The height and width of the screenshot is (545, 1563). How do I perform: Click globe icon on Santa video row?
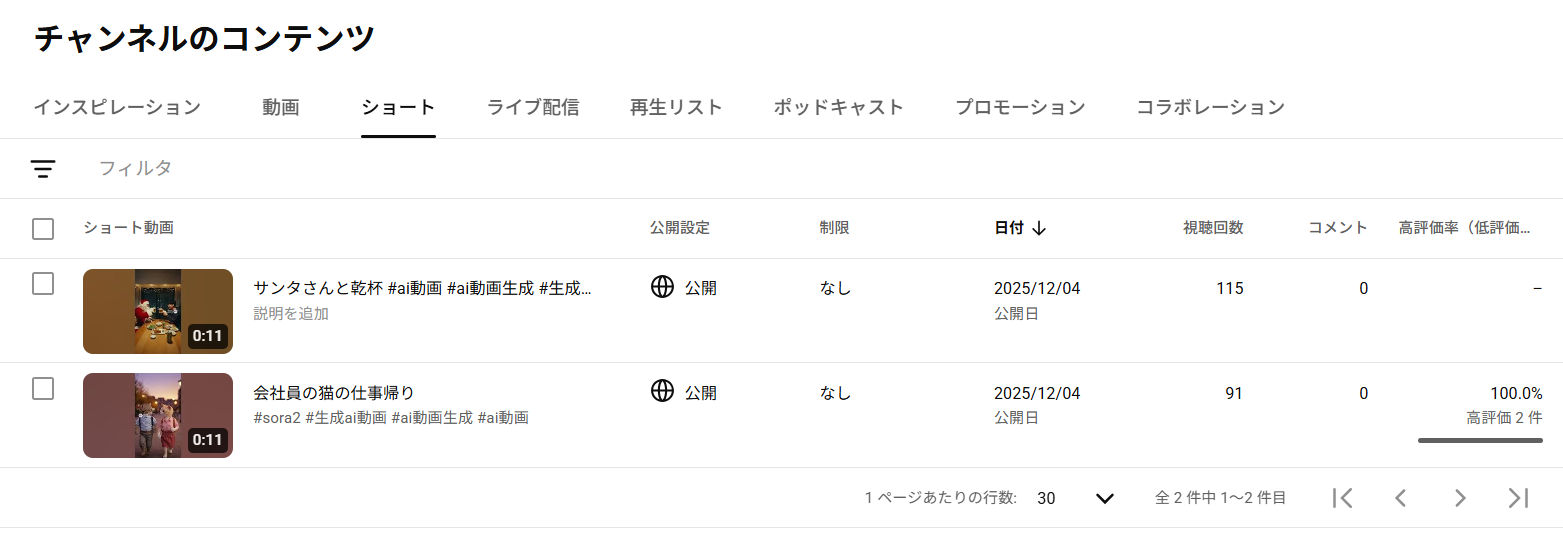(662, 288)
